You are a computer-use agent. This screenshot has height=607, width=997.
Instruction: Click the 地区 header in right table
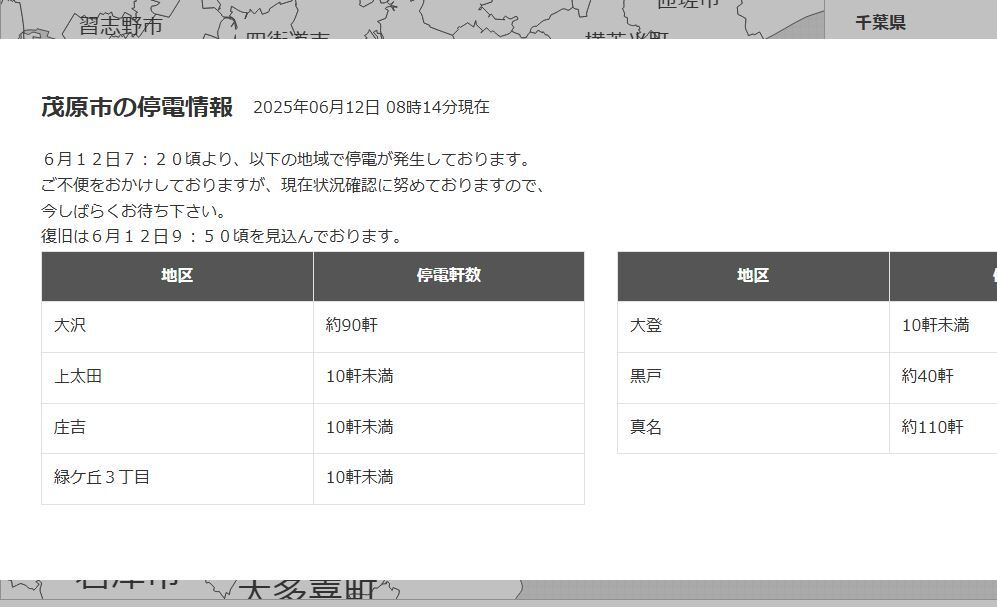pyautogui.click(x=753, y=276)
